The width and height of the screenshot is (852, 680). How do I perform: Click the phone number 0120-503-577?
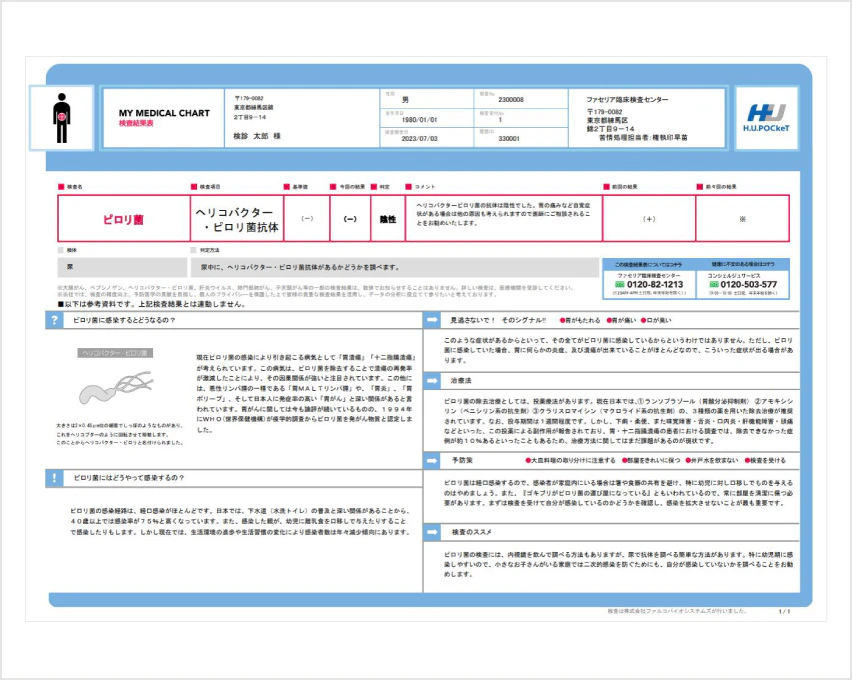[749, 284]
